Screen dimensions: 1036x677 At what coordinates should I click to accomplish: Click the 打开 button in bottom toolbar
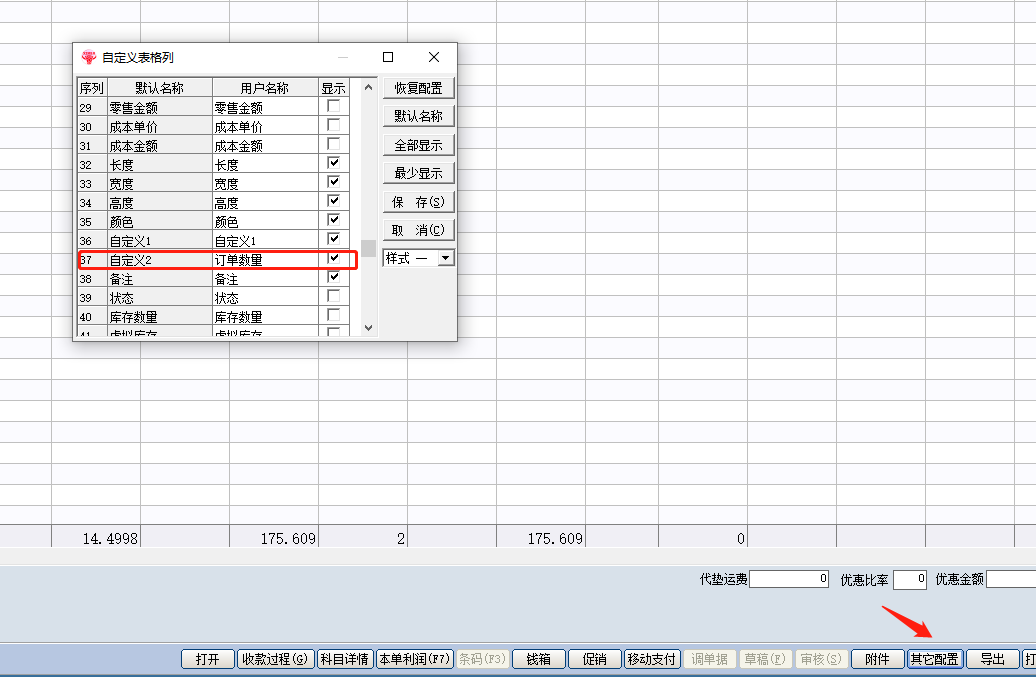tap(207, 659)
